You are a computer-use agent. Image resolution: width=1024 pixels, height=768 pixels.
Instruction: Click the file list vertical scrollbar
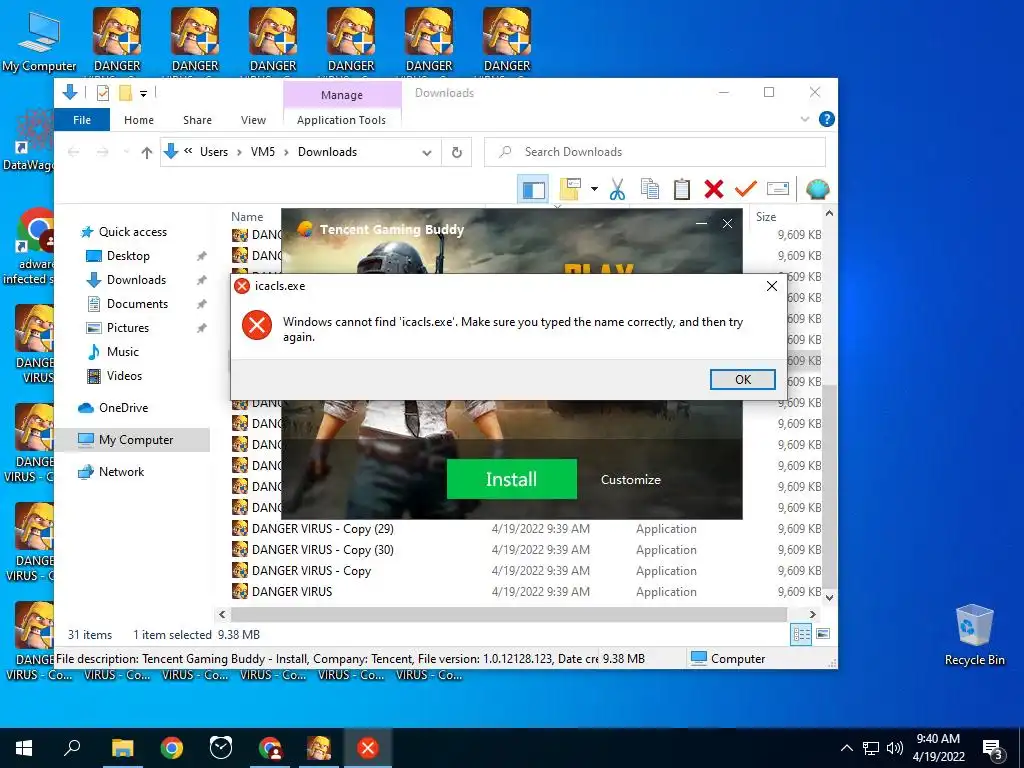pyautogui.click(x=829, y=487)
